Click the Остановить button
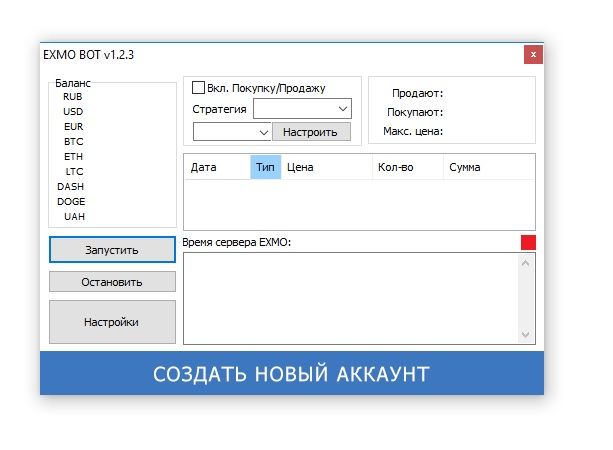The image size is (613, 450). point(112,282)
